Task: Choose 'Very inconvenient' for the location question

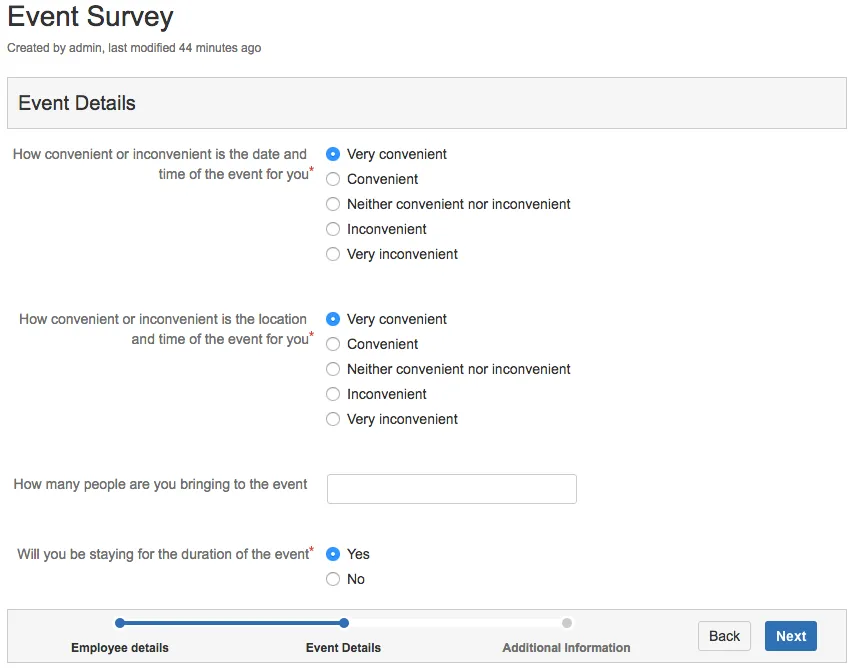Action: [x=333, y=420]
